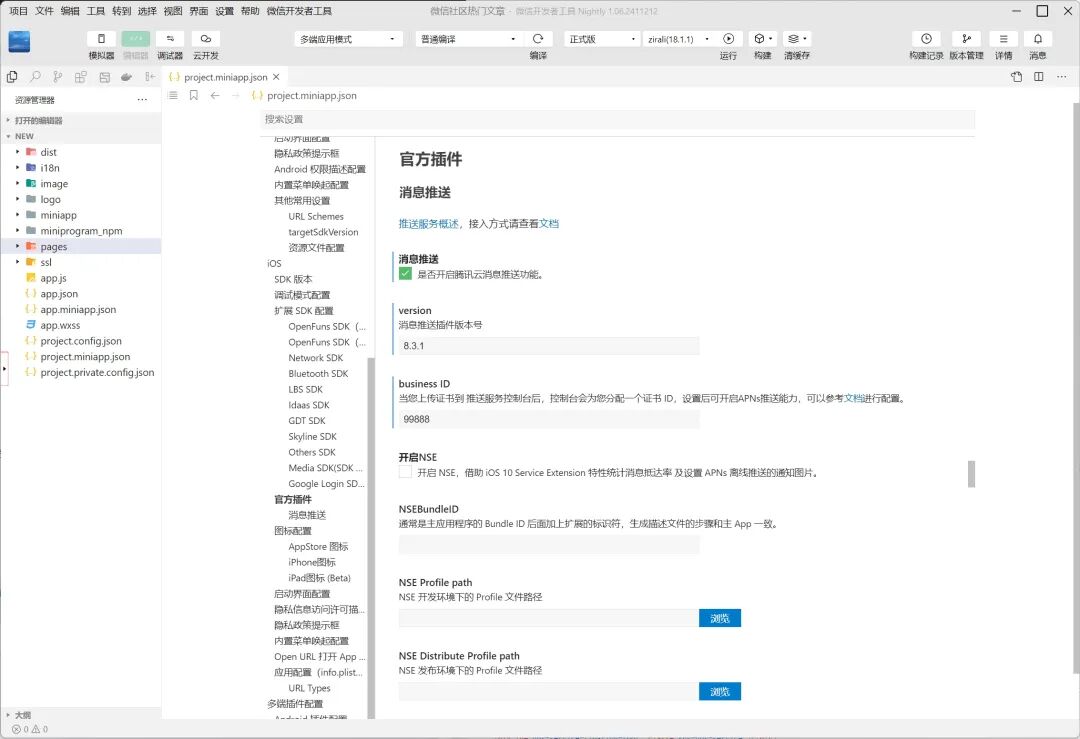
Task: Click the version input field showing 8.3.1
Action: pyautogui.click(x=549, y=346)
